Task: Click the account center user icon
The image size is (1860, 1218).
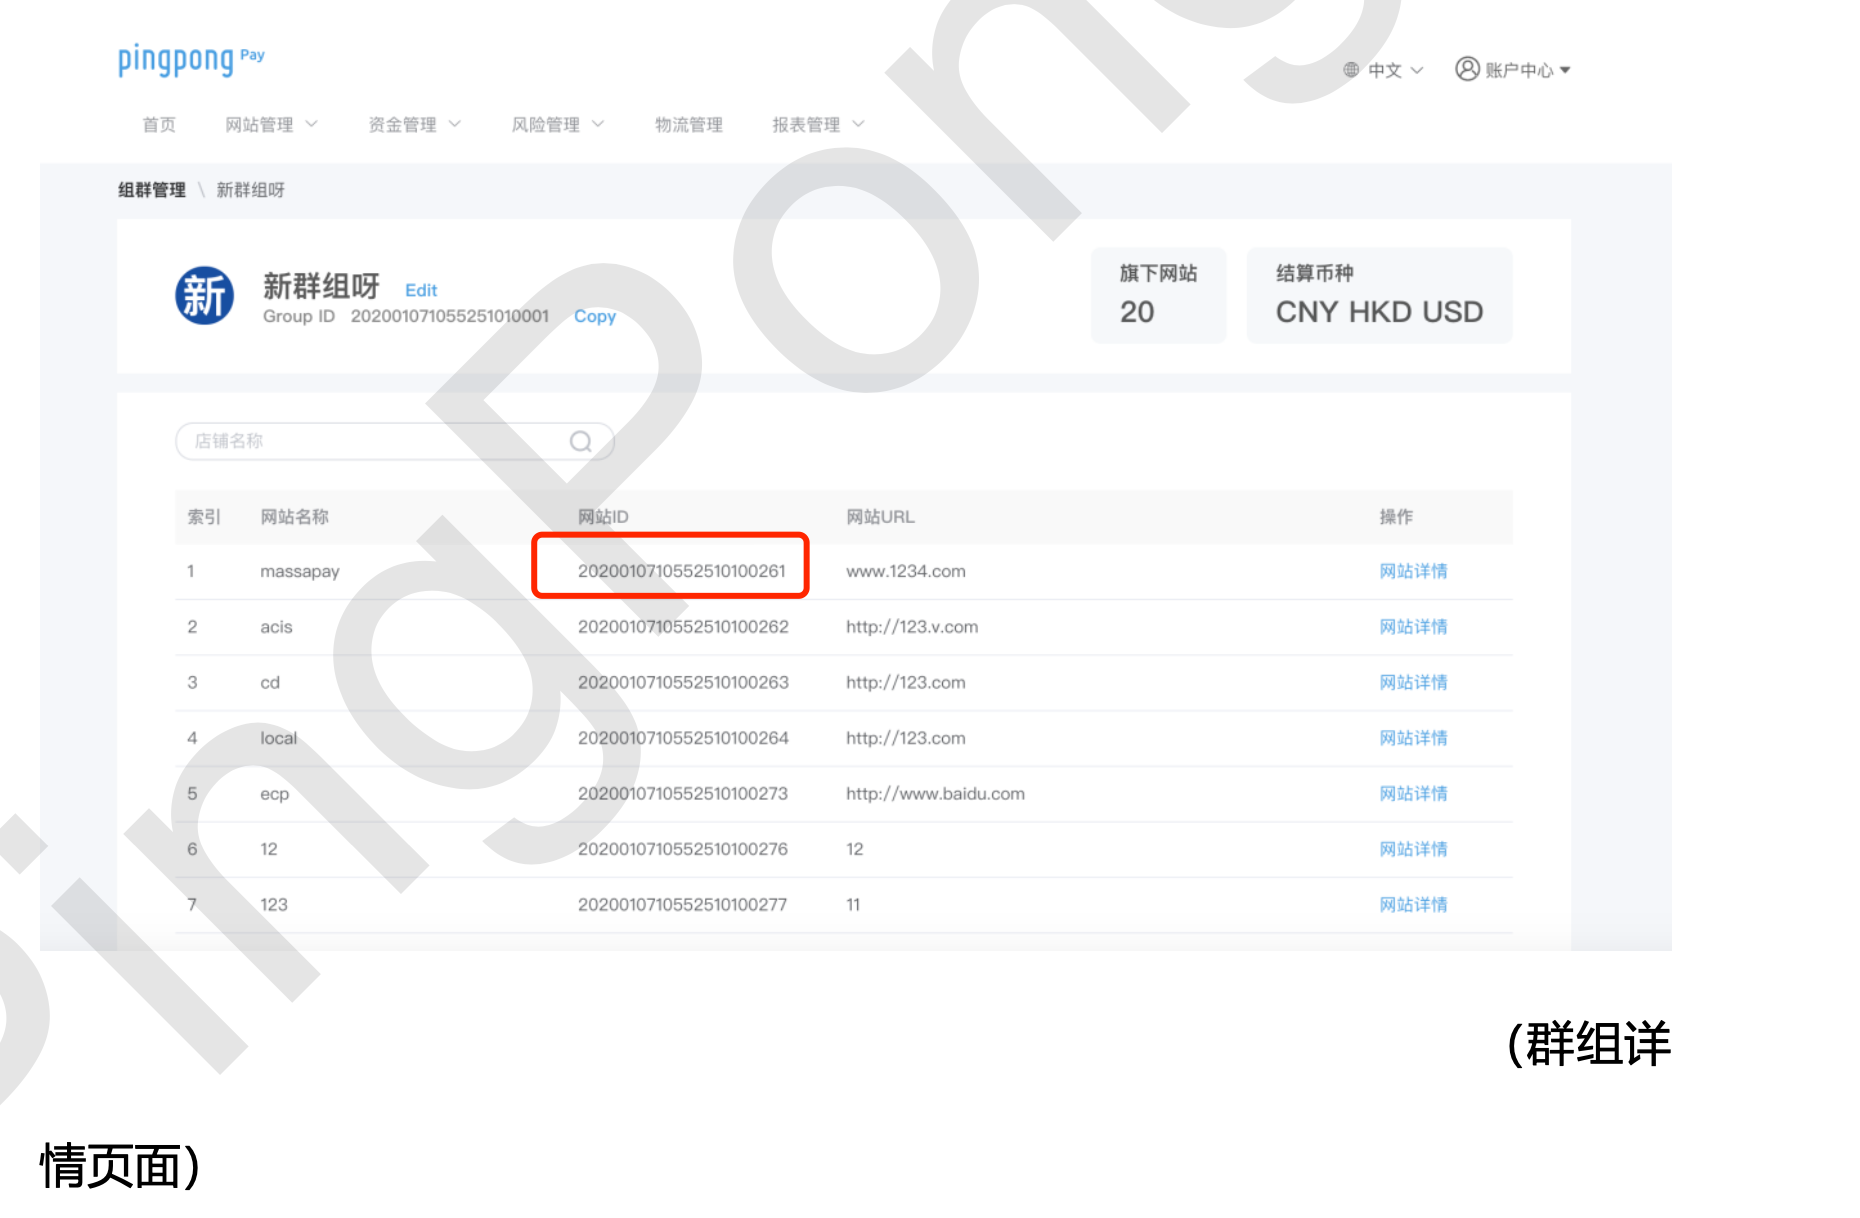Action: point(1466,69)
